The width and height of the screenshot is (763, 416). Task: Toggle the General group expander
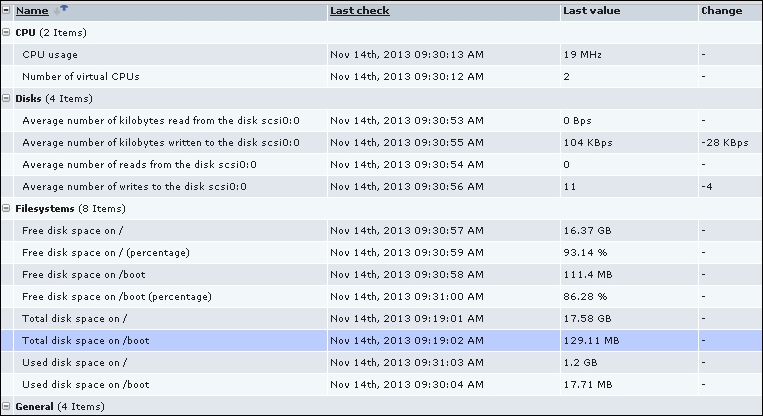7,407
